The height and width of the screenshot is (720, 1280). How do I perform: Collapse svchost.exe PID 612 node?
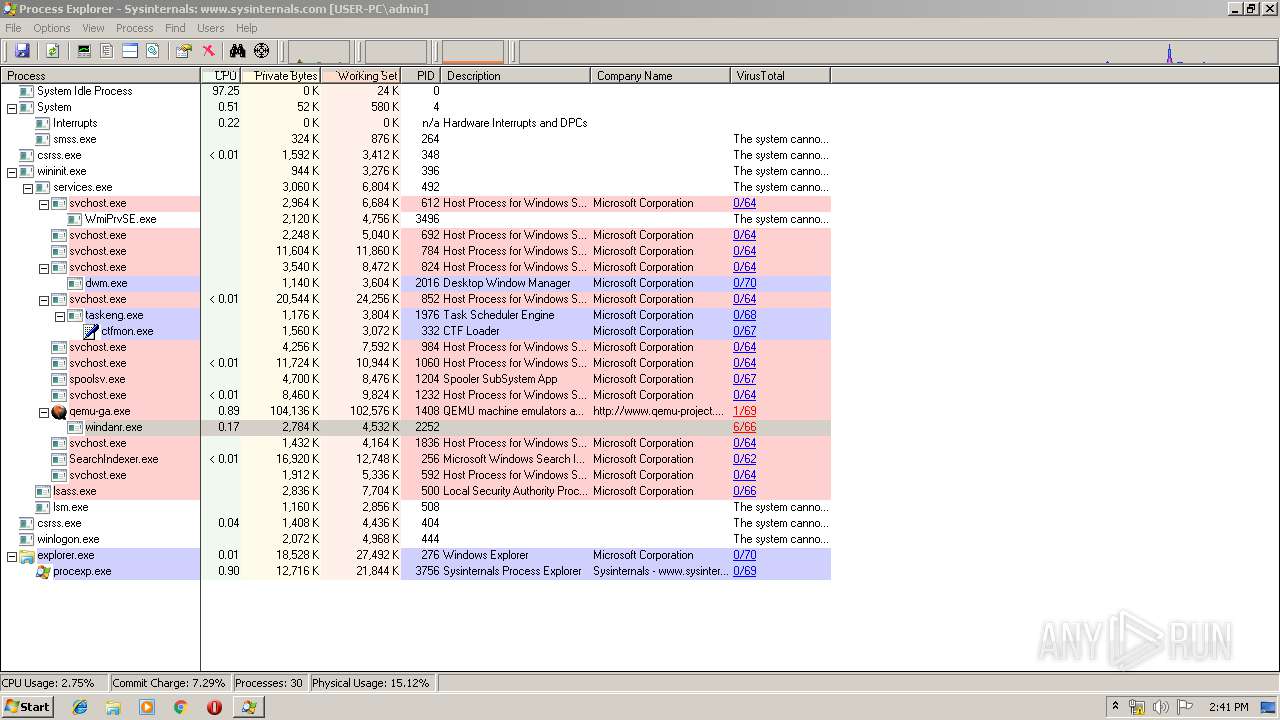tap(44, 203)
